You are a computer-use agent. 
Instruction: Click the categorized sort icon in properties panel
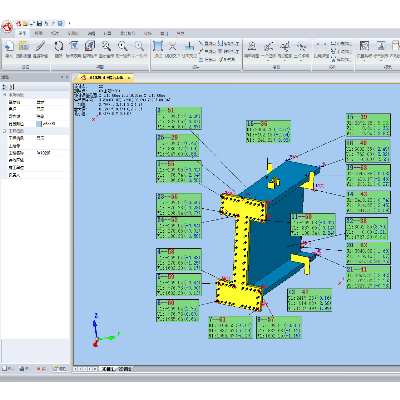pos(4,87)
